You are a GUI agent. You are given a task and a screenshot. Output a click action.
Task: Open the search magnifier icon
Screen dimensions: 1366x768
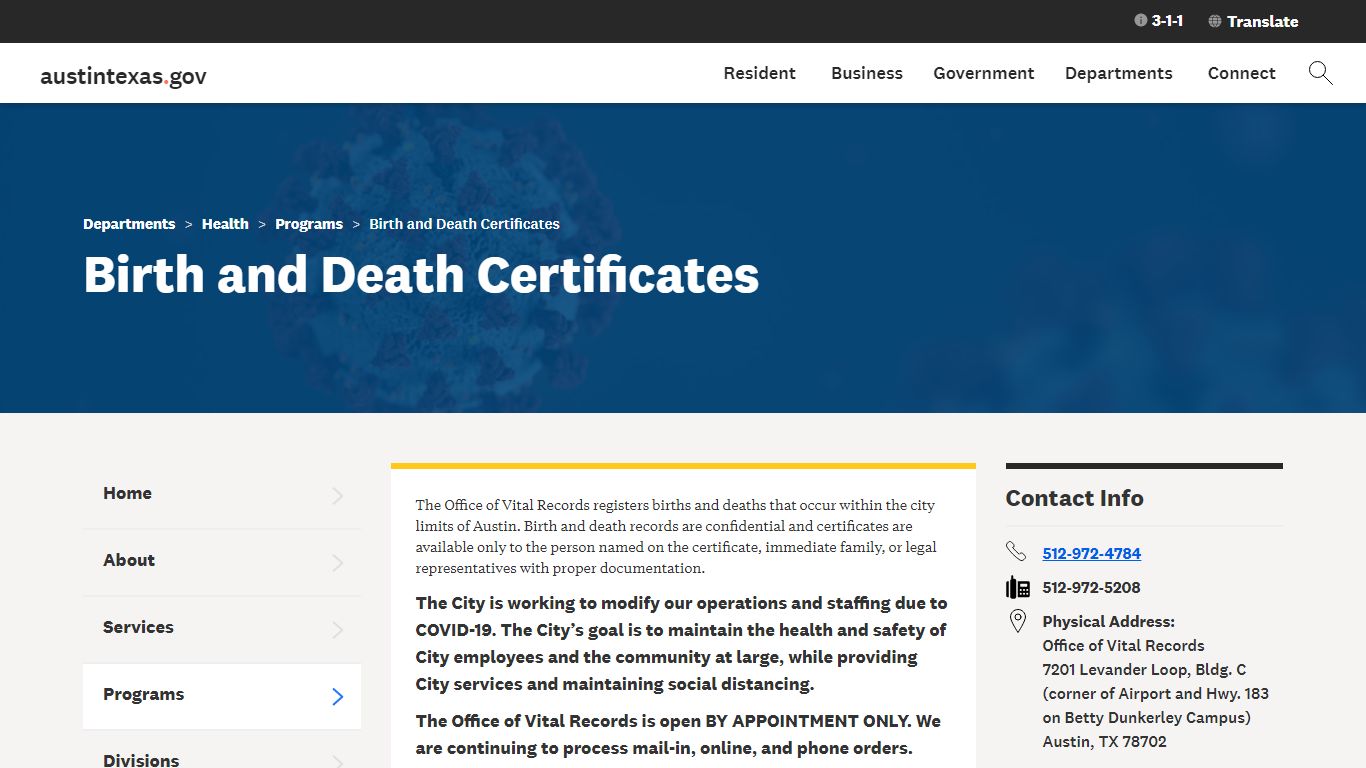[1320, 73]
